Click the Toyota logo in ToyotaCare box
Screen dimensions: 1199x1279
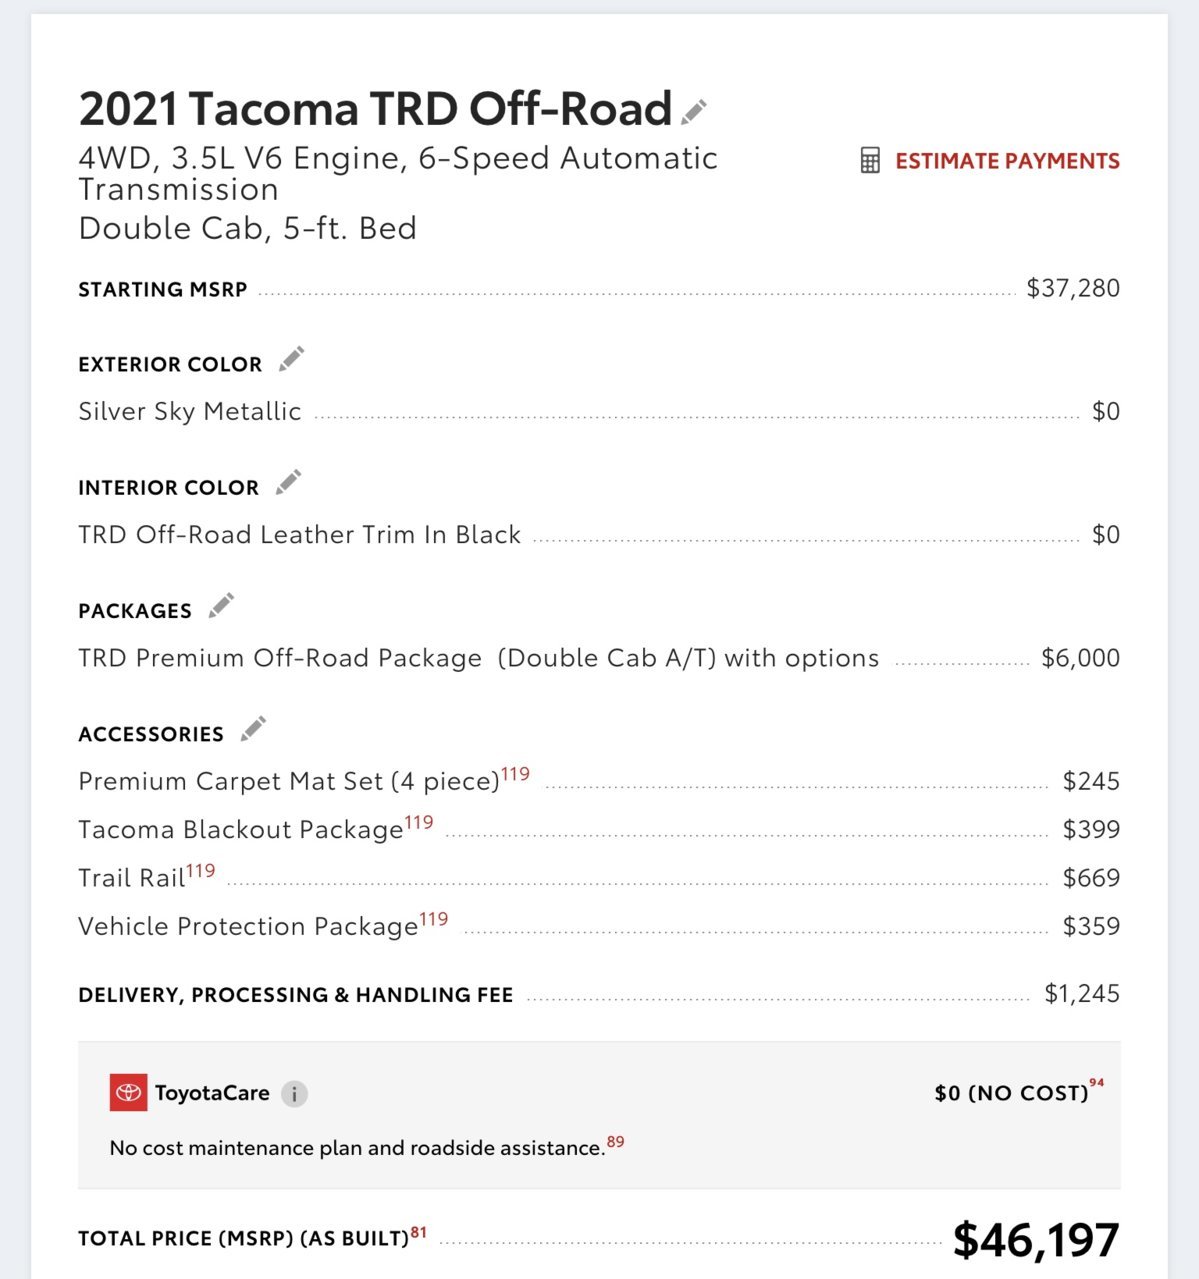128,1093
